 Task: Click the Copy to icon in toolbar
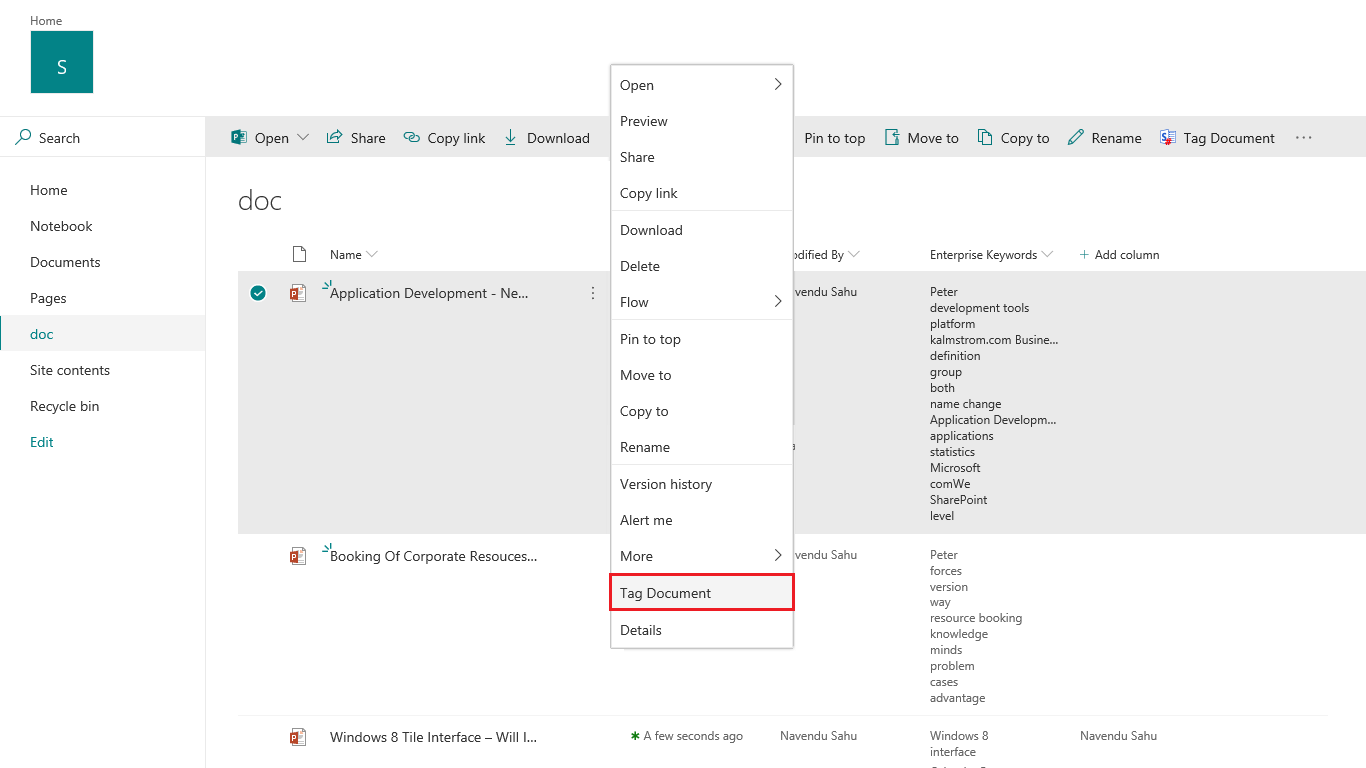tap(985, 138)
